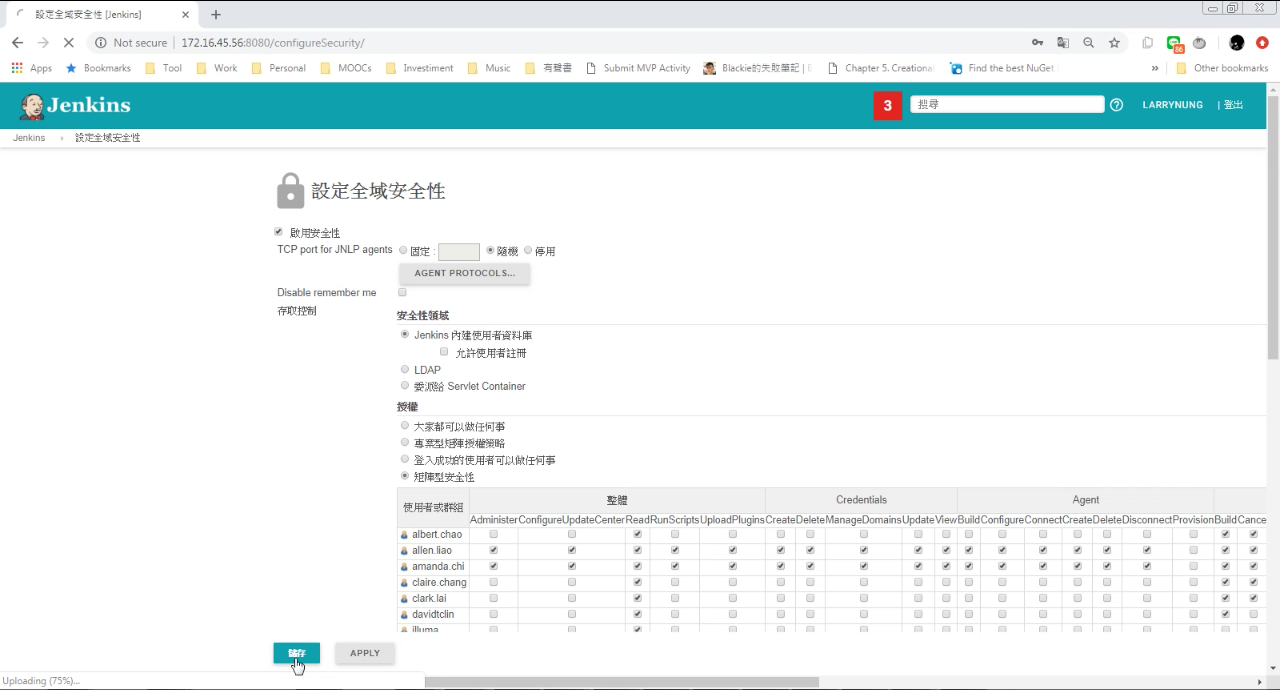Toggle UploadPlugins checkbox for claire.chang
Viewport: 1280px width, 690px height.
click(x=733, y=582)
